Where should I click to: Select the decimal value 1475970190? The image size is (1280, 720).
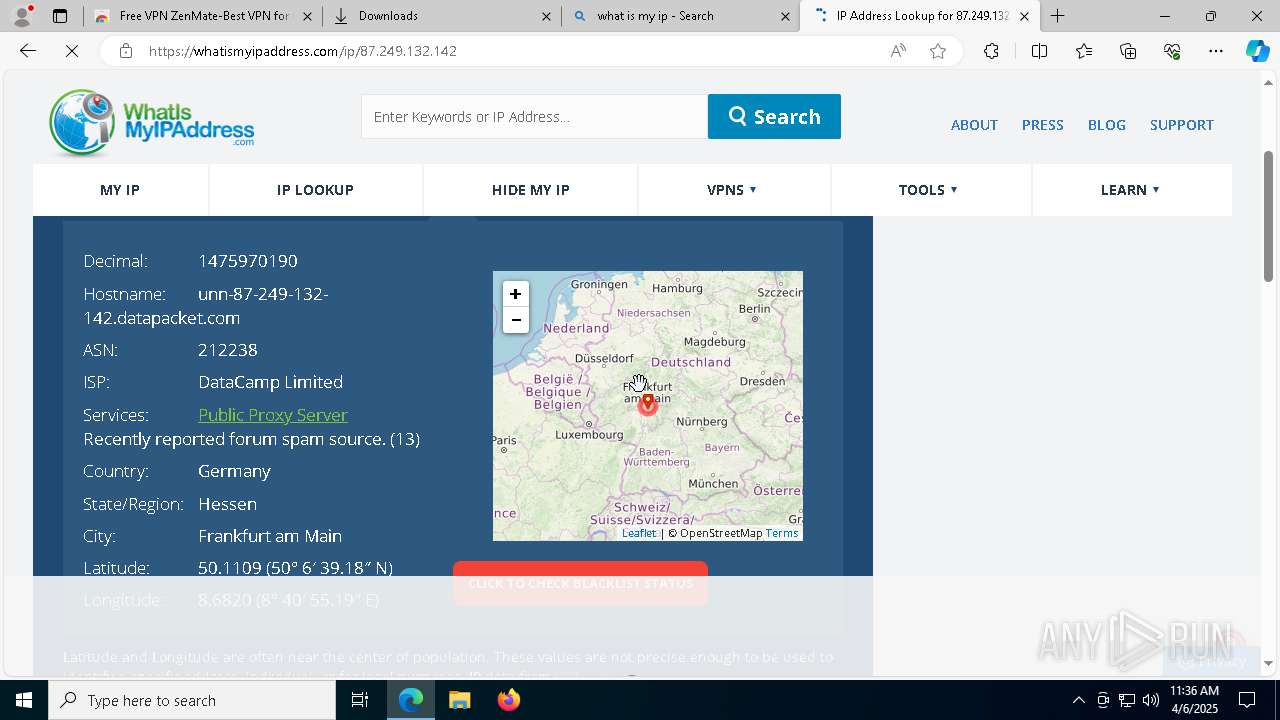click(x=248, y=261)
